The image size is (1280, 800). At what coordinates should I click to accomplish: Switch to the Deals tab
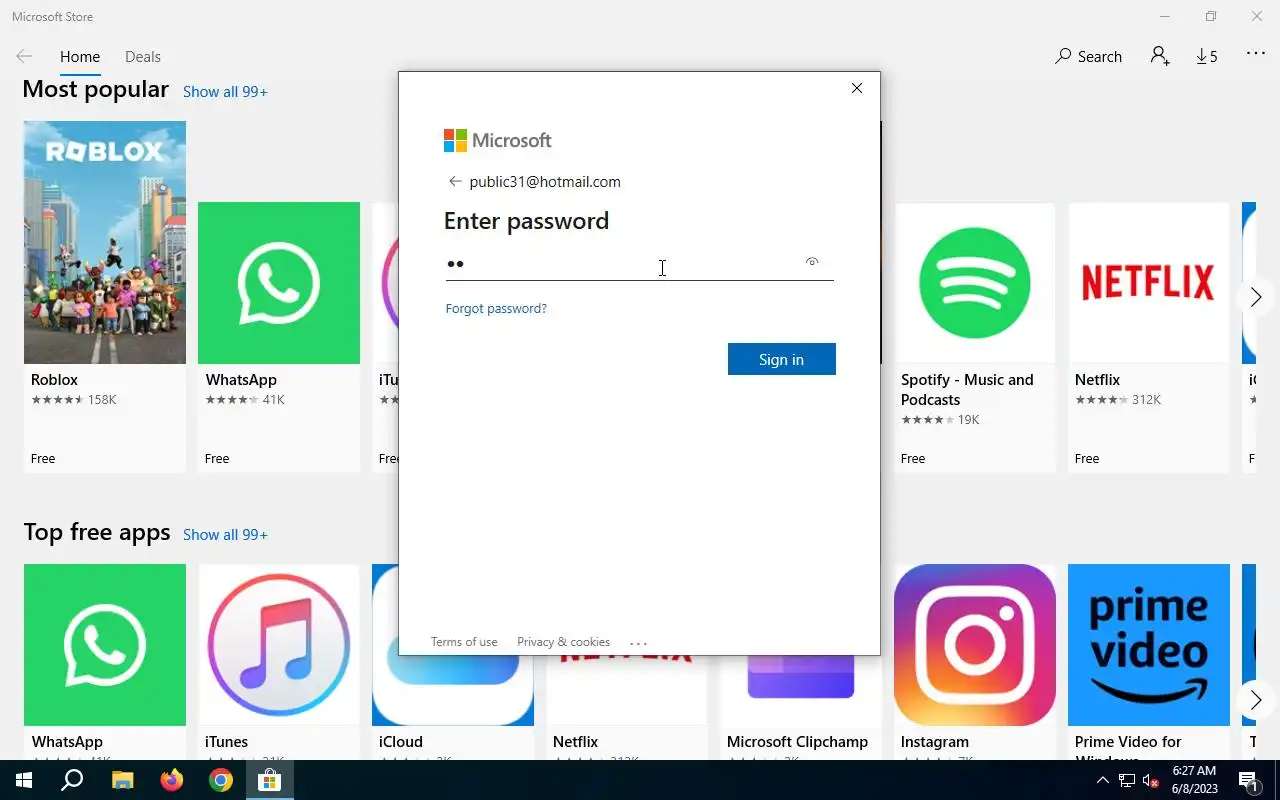(143, 57)
